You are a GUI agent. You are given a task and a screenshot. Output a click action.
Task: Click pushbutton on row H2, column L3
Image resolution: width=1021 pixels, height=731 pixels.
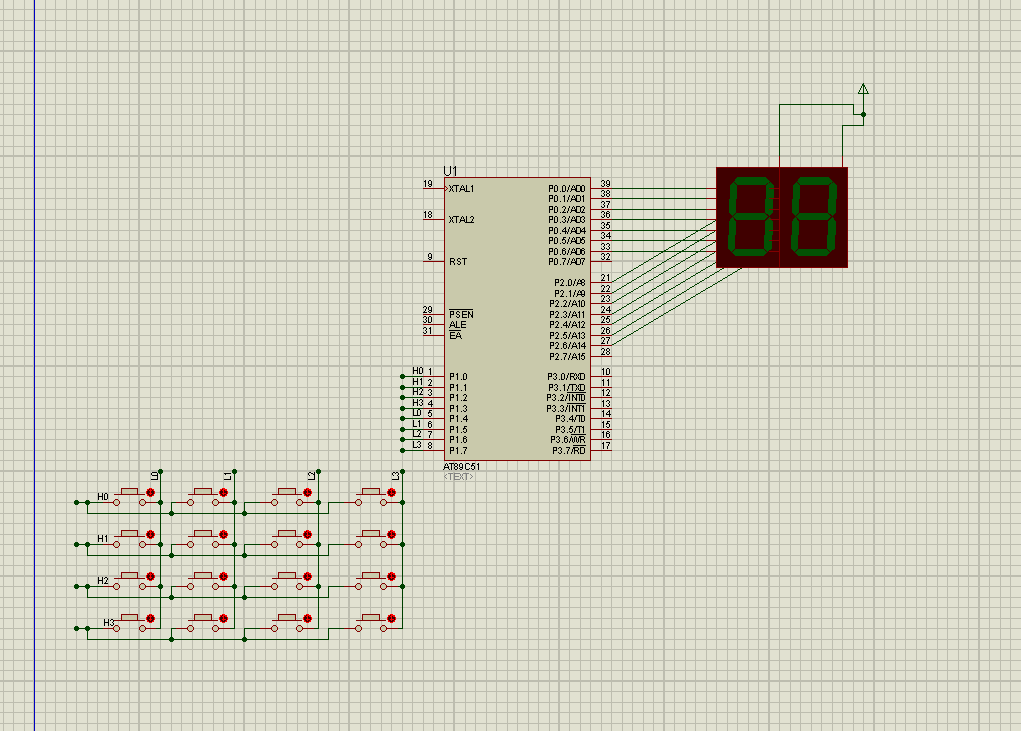(x=371, y=580)
